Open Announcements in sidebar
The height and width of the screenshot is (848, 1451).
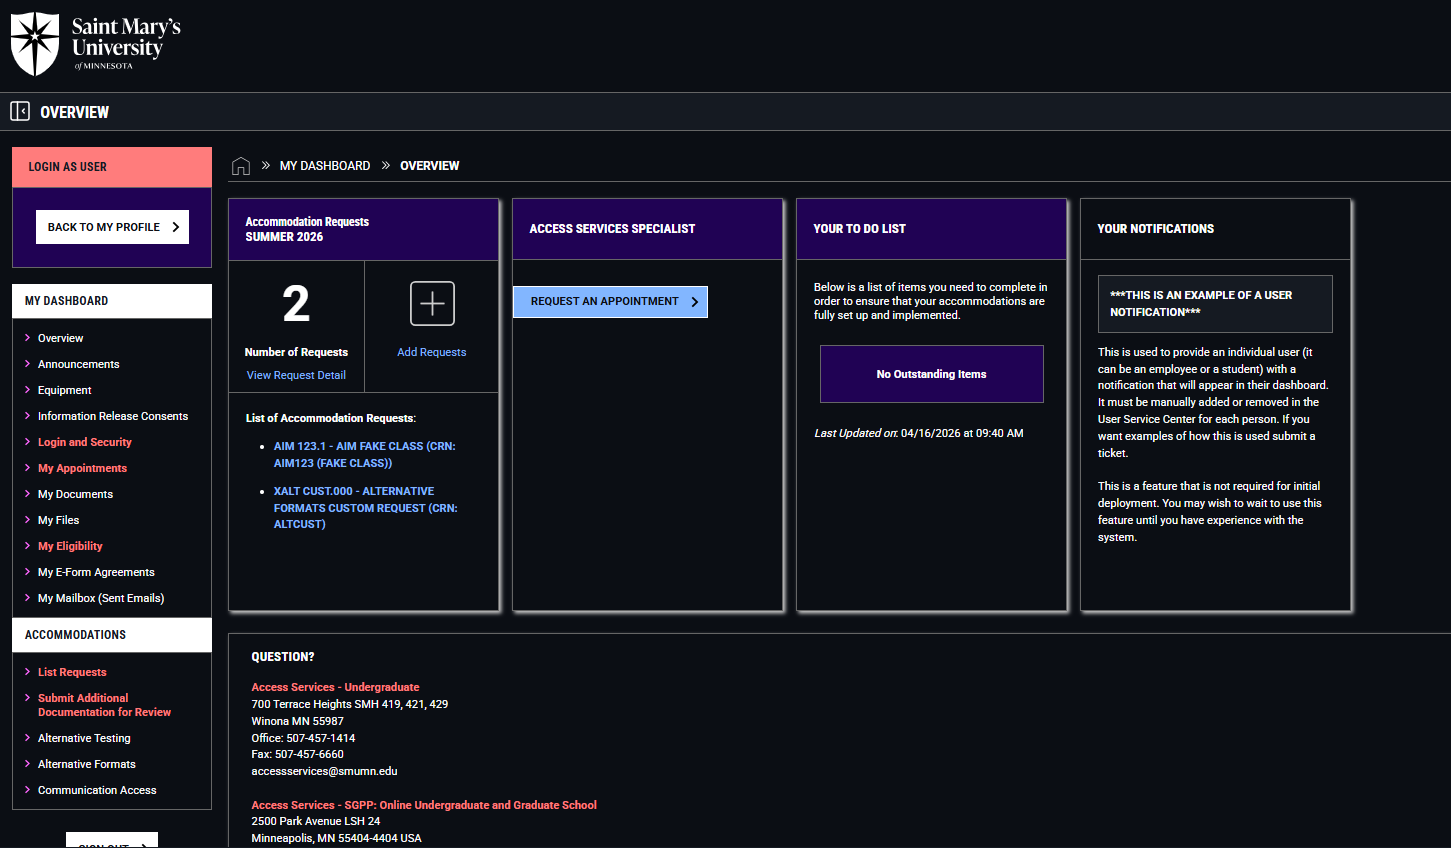point(78,364)
